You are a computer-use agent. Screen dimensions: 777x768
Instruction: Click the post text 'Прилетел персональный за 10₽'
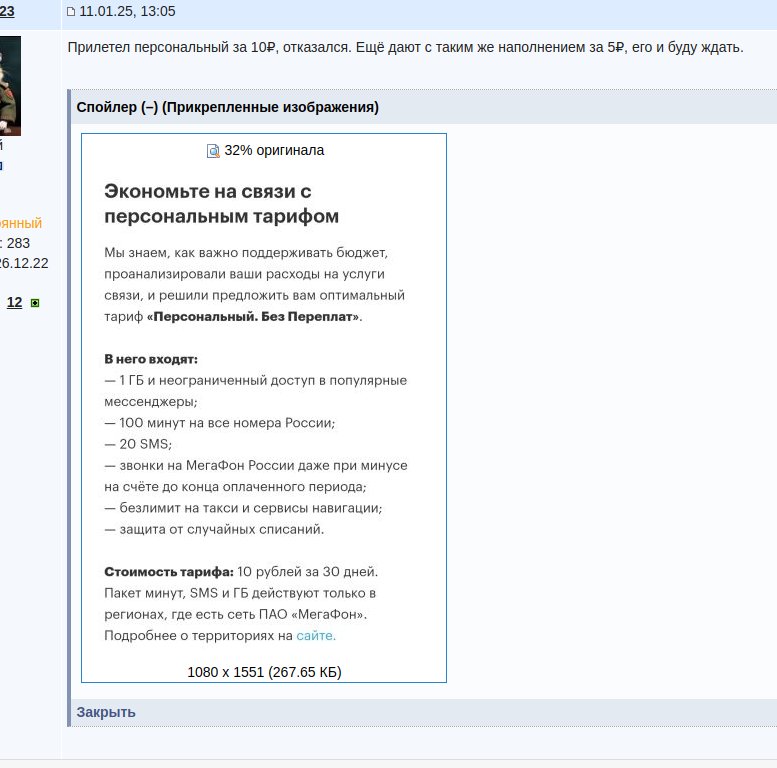pyautogui.click(x=171, y=48)
